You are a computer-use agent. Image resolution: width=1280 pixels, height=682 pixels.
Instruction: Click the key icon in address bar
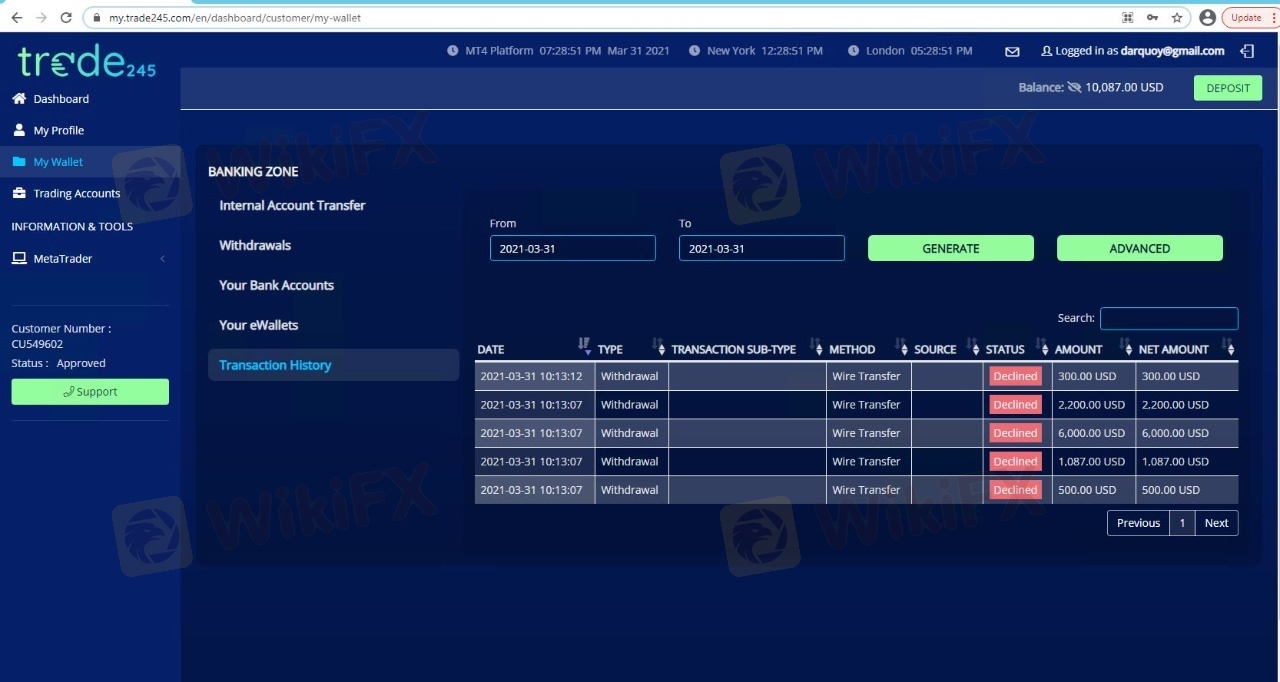(1152, 17)
